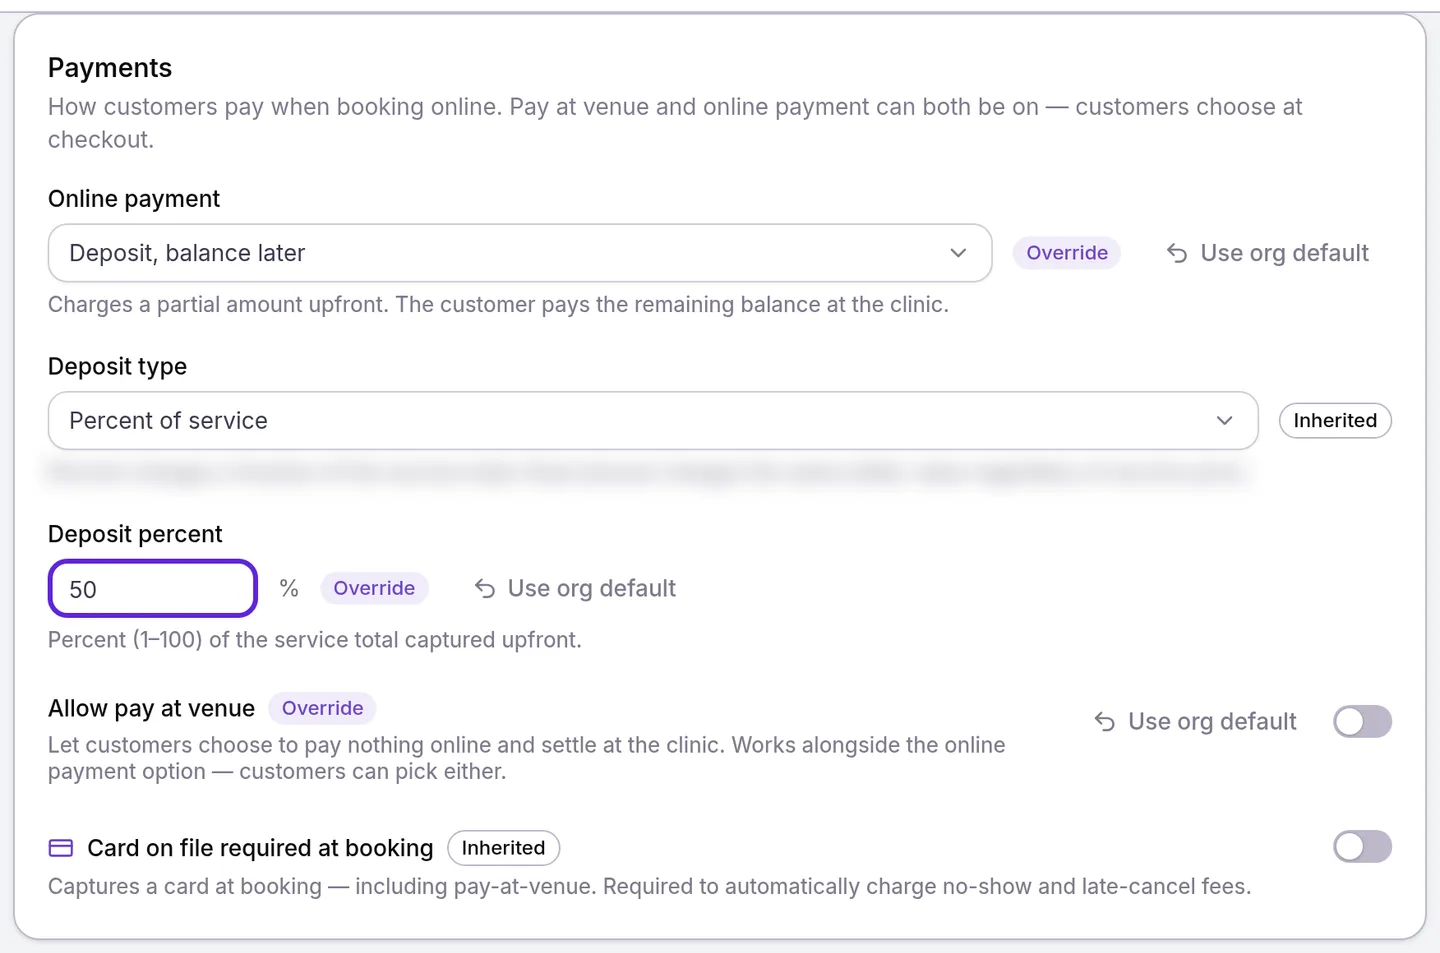
Task: Click the Deposit type label
Action: 117,367
